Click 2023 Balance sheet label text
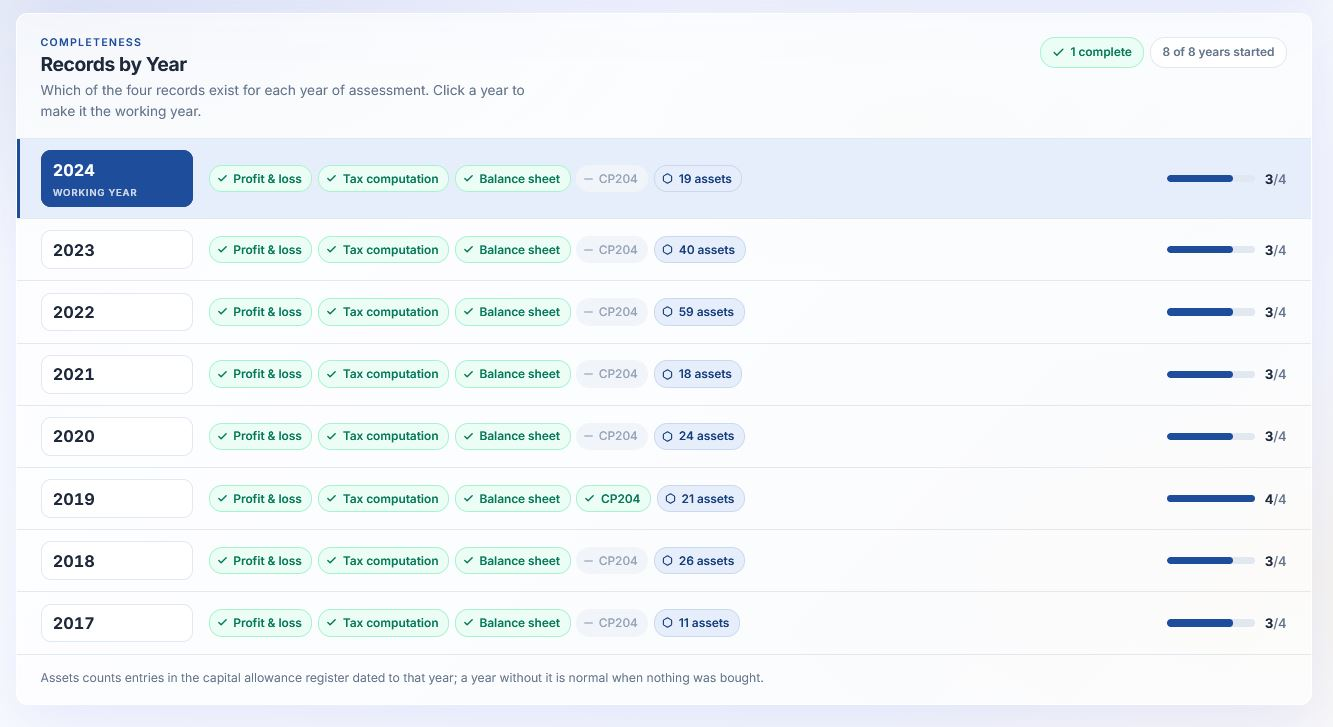Screen dimensions: 1333x727 click(x=520, y=250)
